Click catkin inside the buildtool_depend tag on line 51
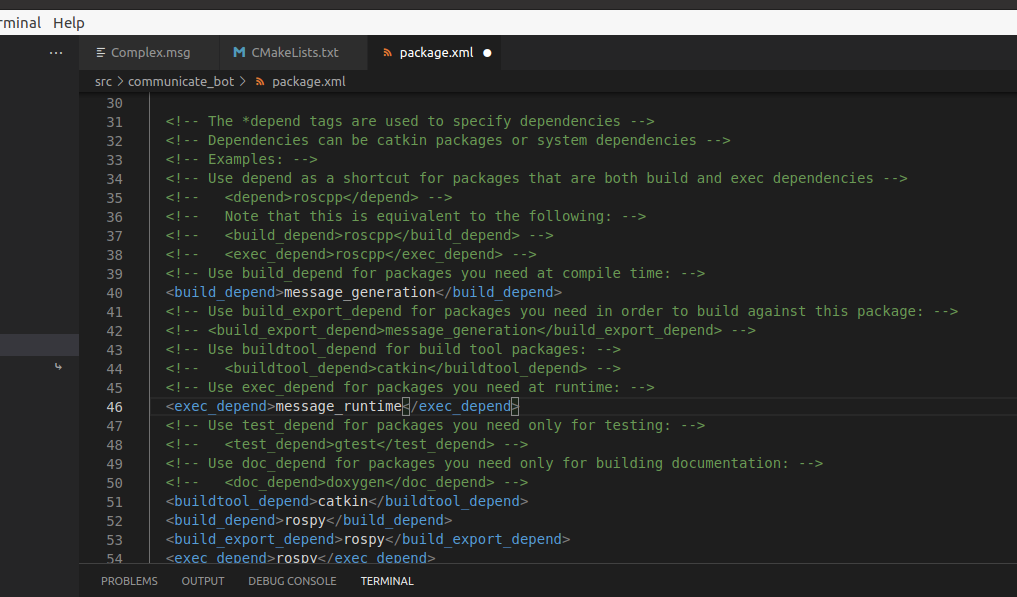Image resolution: width=1017 pixels, height=597 pixels. click(x=343, y=502)
